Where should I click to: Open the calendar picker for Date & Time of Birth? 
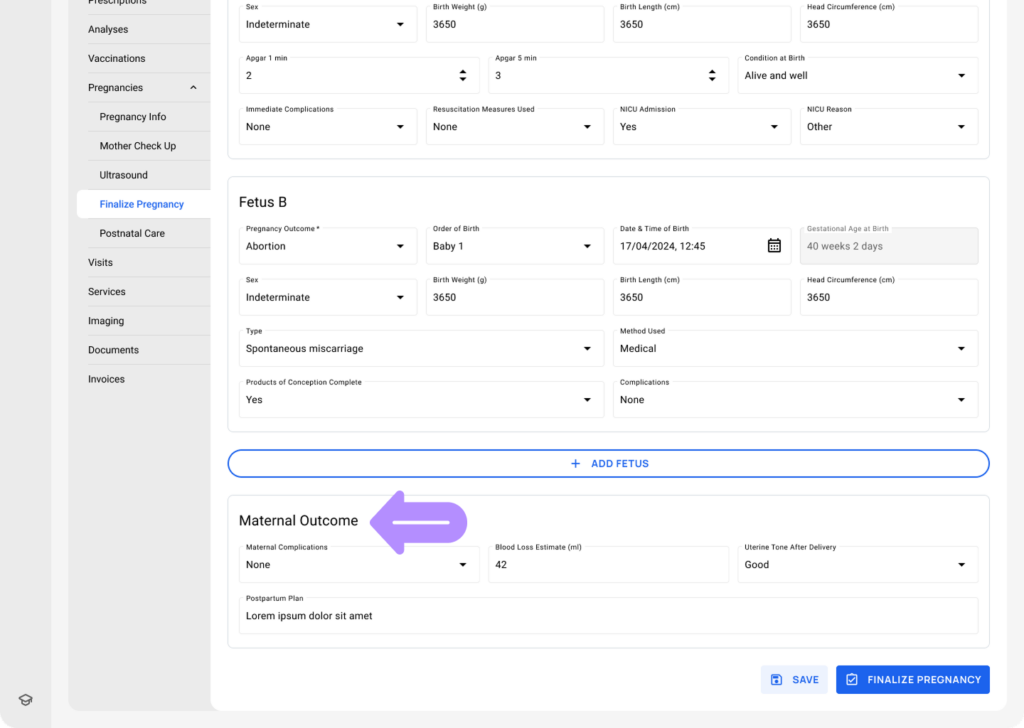(x=774, y=246)
